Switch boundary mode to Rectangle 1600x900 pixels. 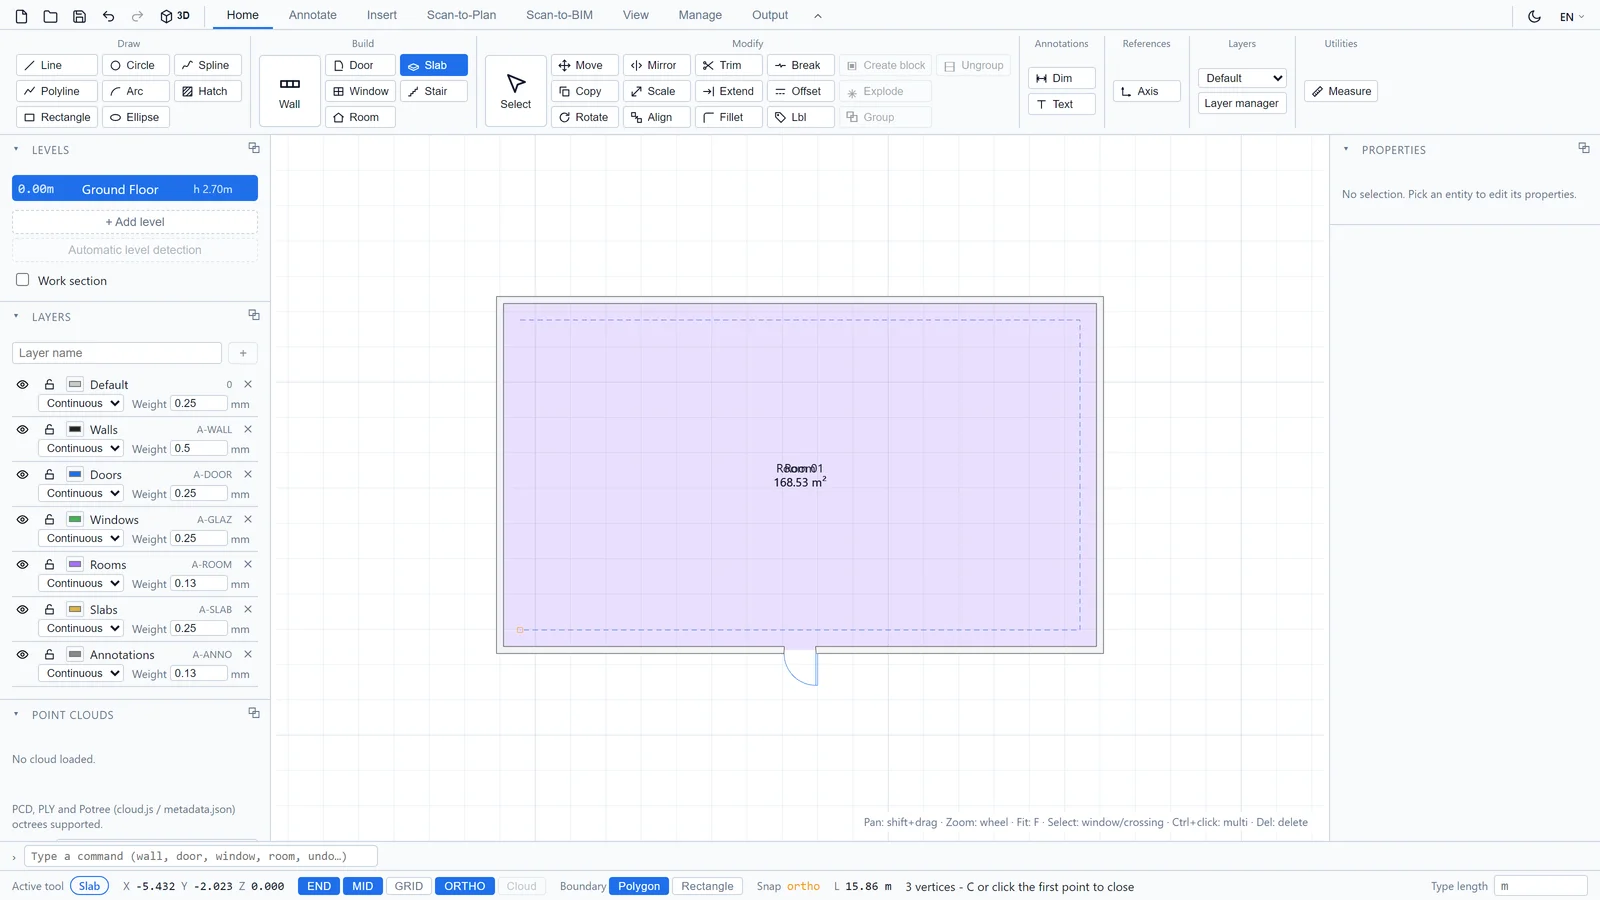pyautogui.click(x=707, y=886)
